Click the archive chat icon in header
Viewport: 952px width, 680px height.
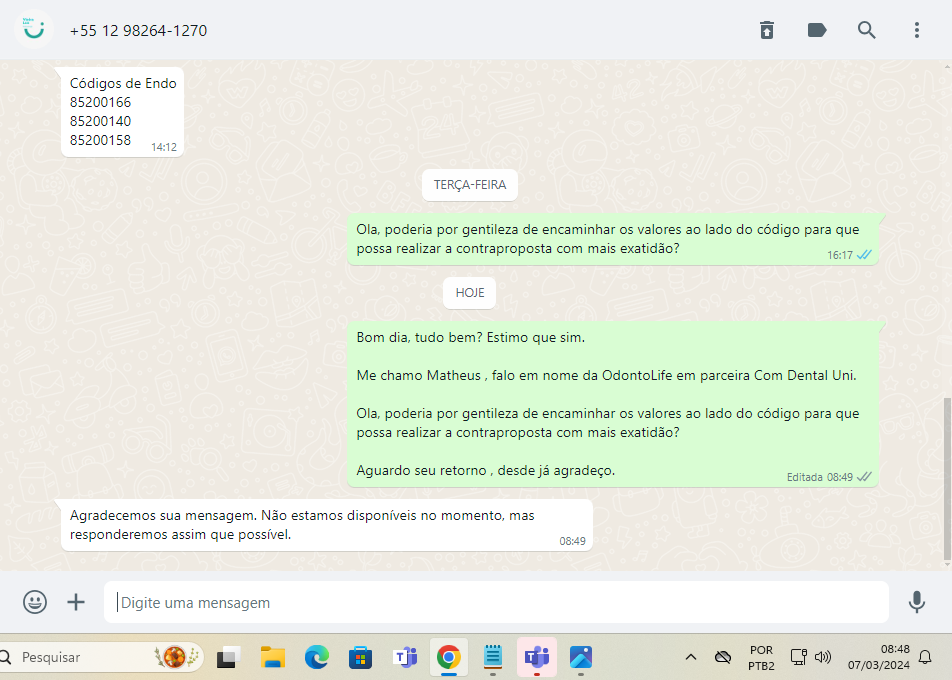766,30
